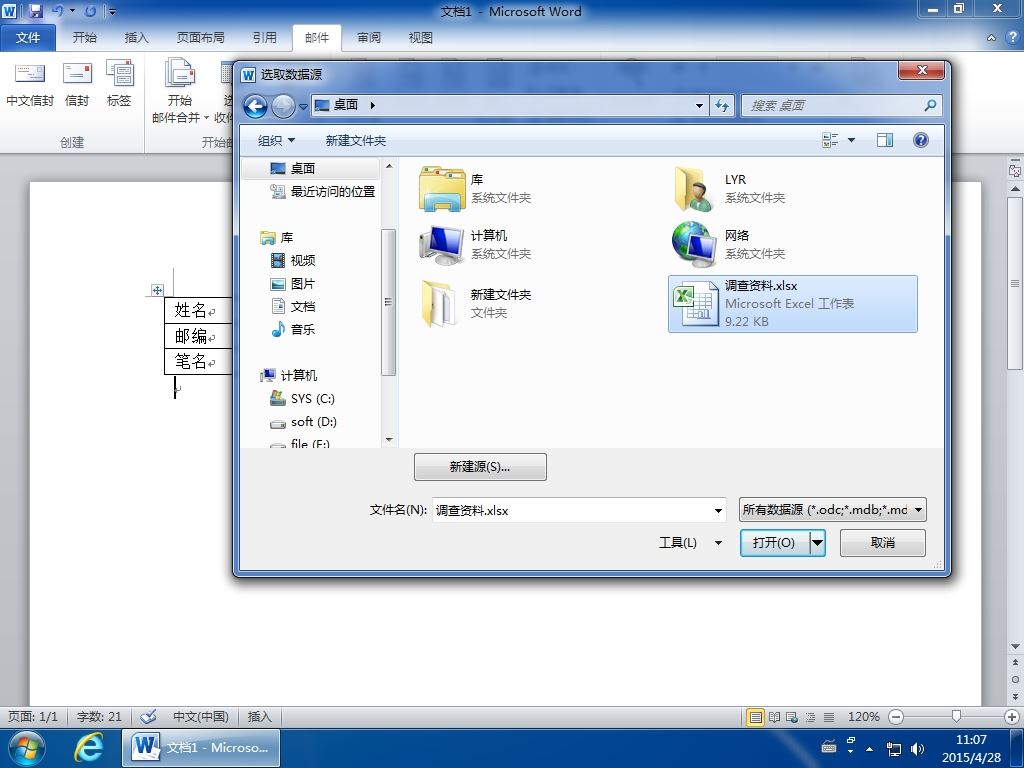Viewport: 1024px width, 768px height.
Task: Select soft (D:) drive in navigation pane
Action: [x=304, y=422]
